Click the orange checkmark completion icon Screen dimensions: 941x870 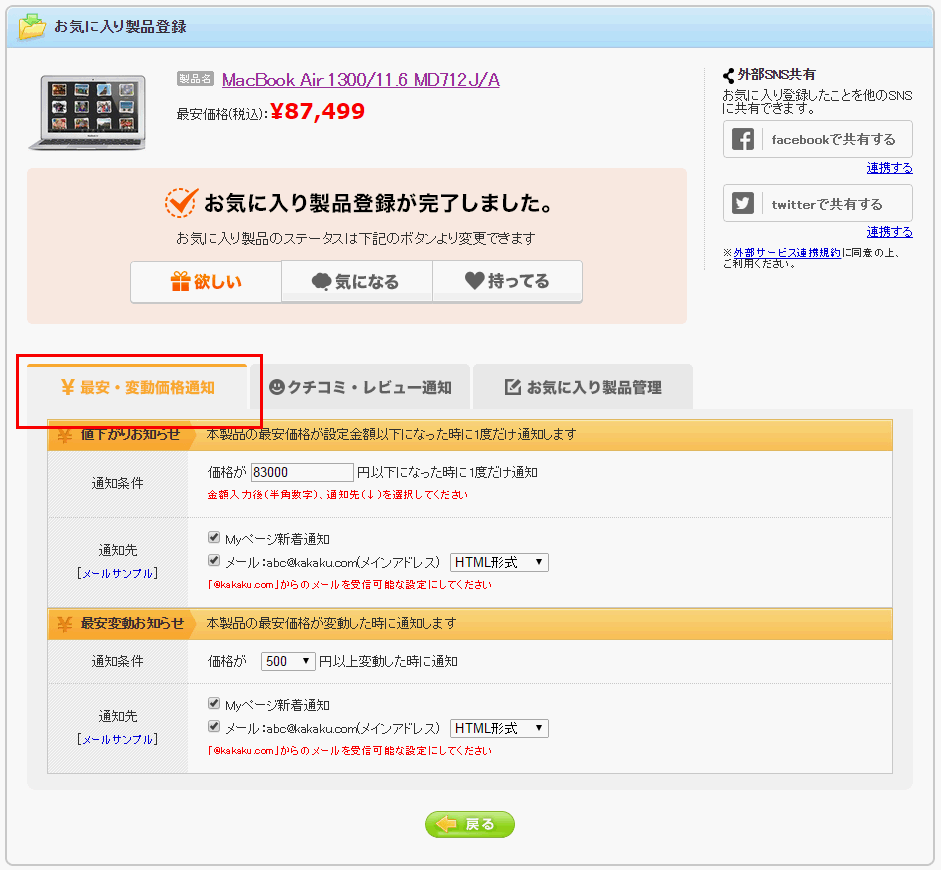pos(181,203)
